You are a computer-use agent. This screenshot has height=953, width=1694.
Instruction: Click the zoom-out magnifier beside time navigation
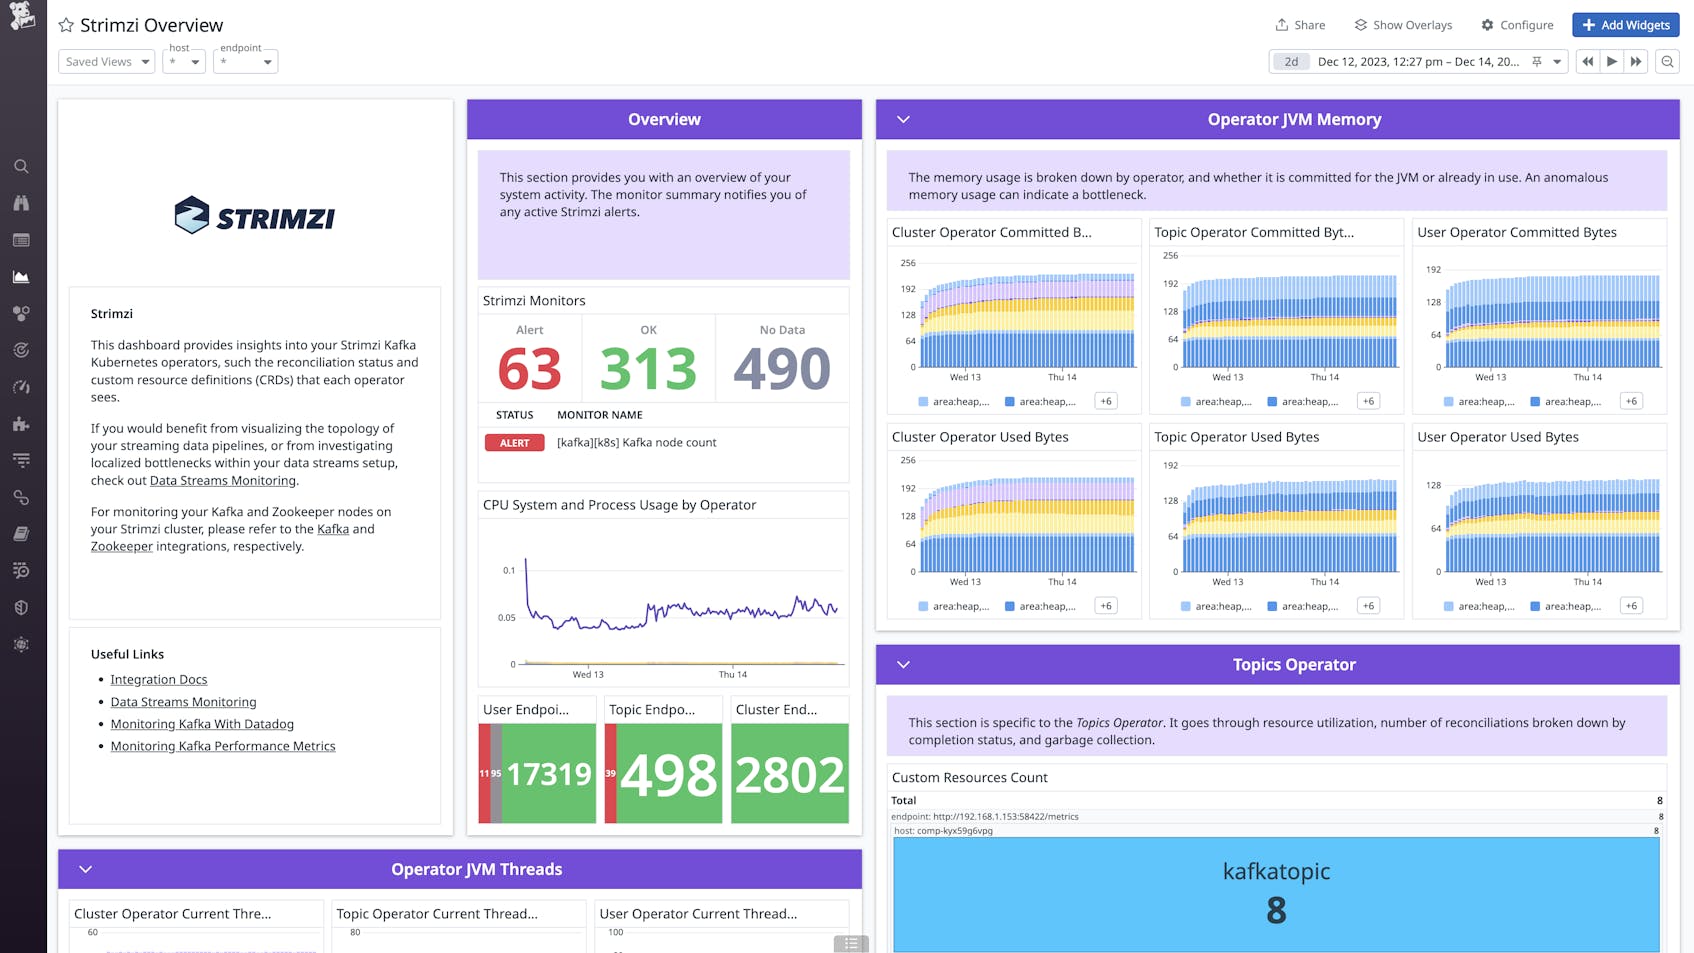[1667, 61]
